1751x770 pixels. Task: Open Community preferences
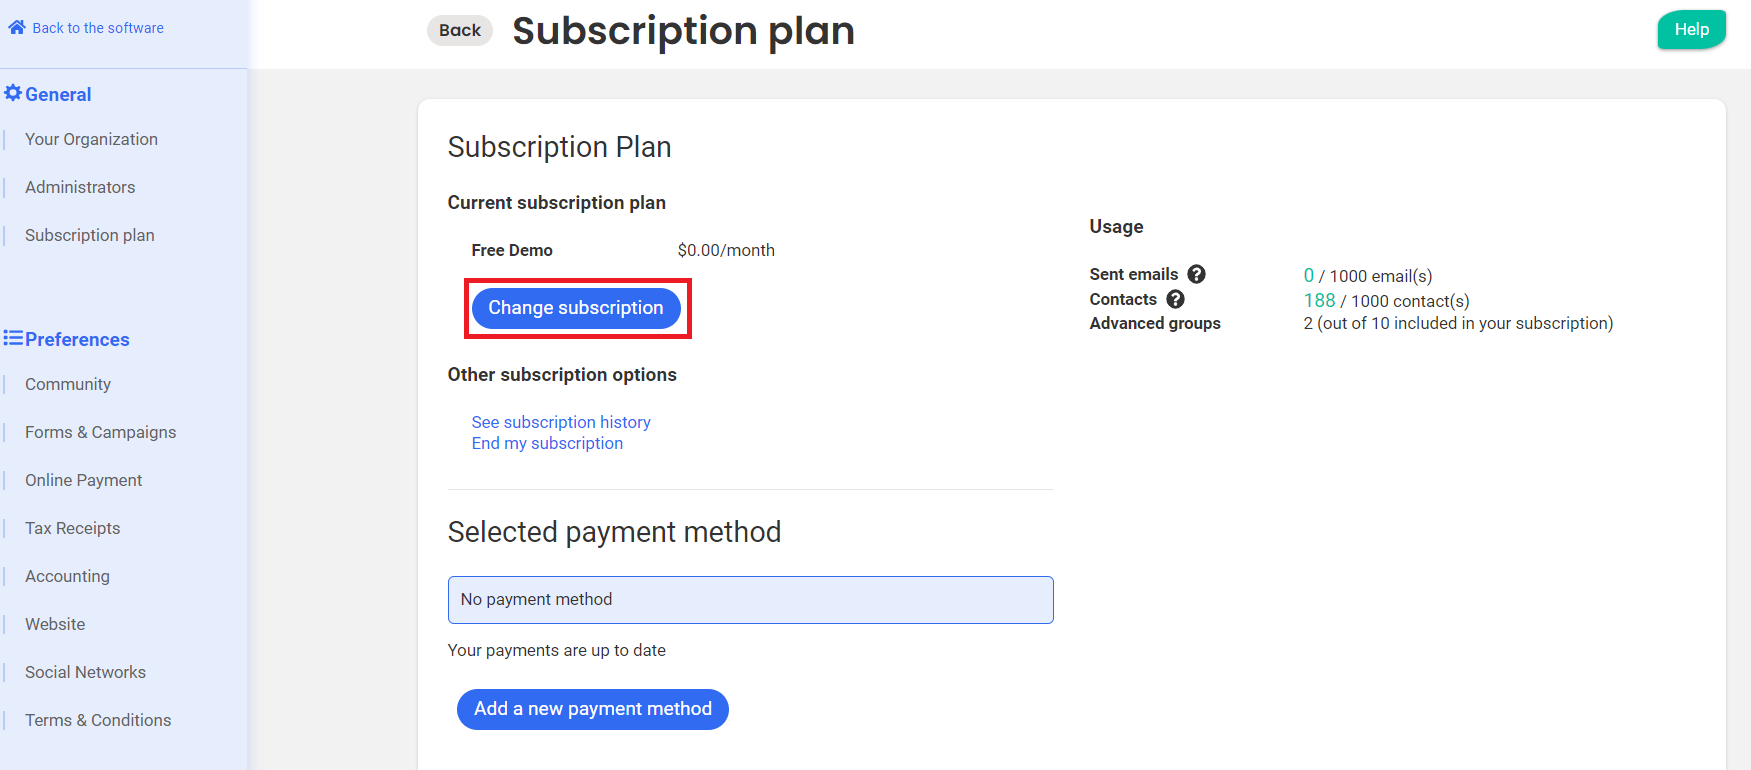coord(68,385)
